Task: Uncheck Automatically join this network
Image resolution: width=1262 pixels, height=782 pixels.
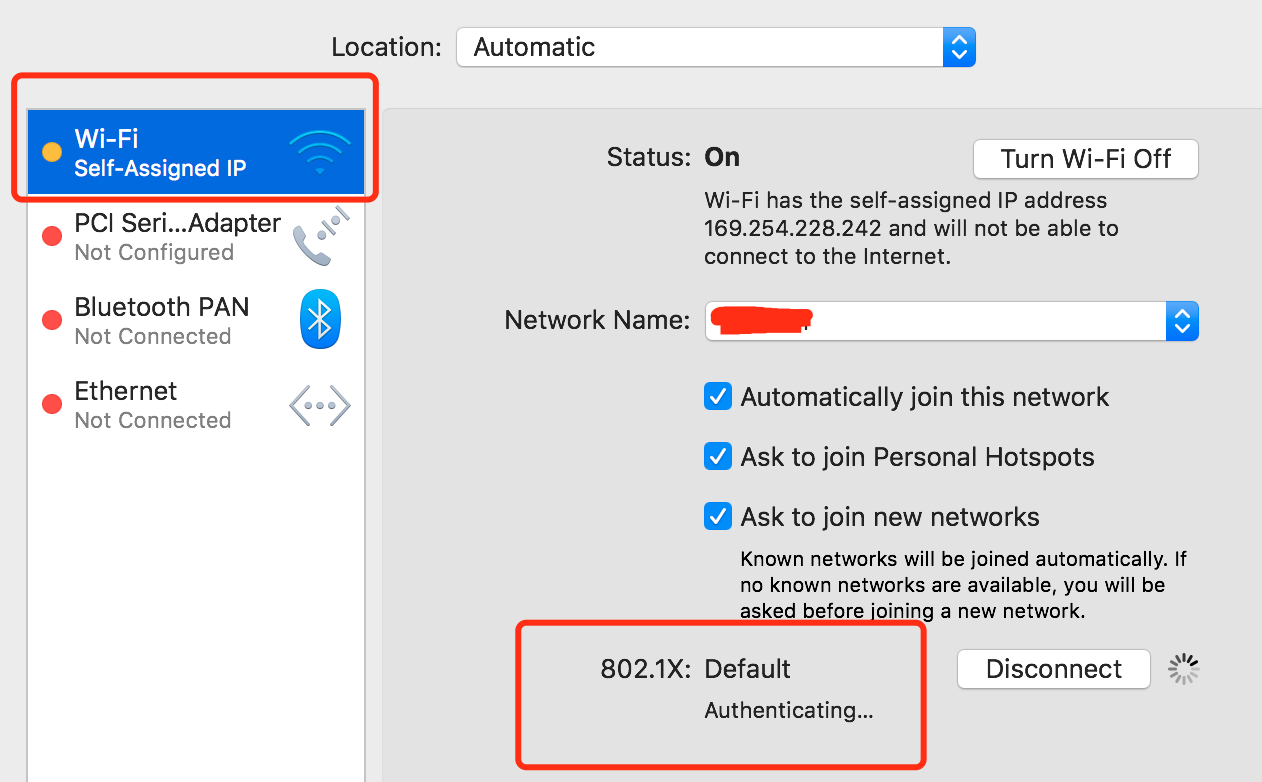Action: (x=717, y=396)
